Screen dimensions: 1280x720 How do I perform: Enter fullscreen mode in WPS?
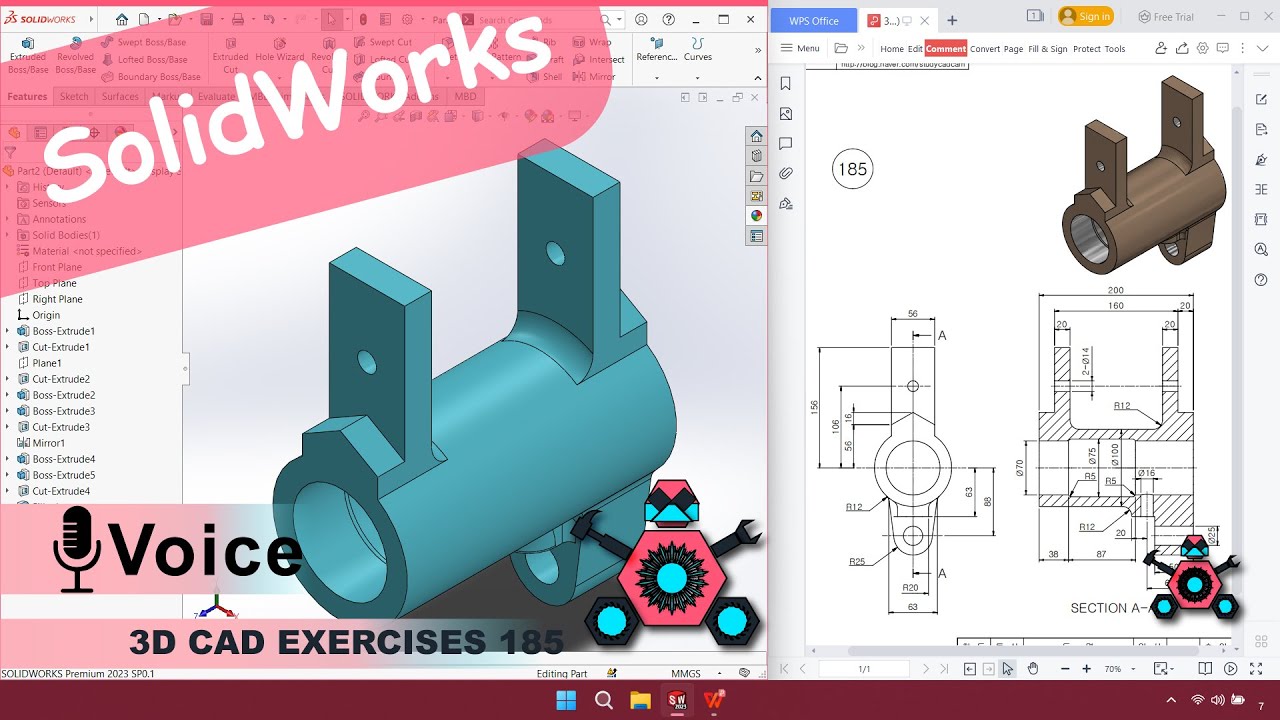(1256, 668)
